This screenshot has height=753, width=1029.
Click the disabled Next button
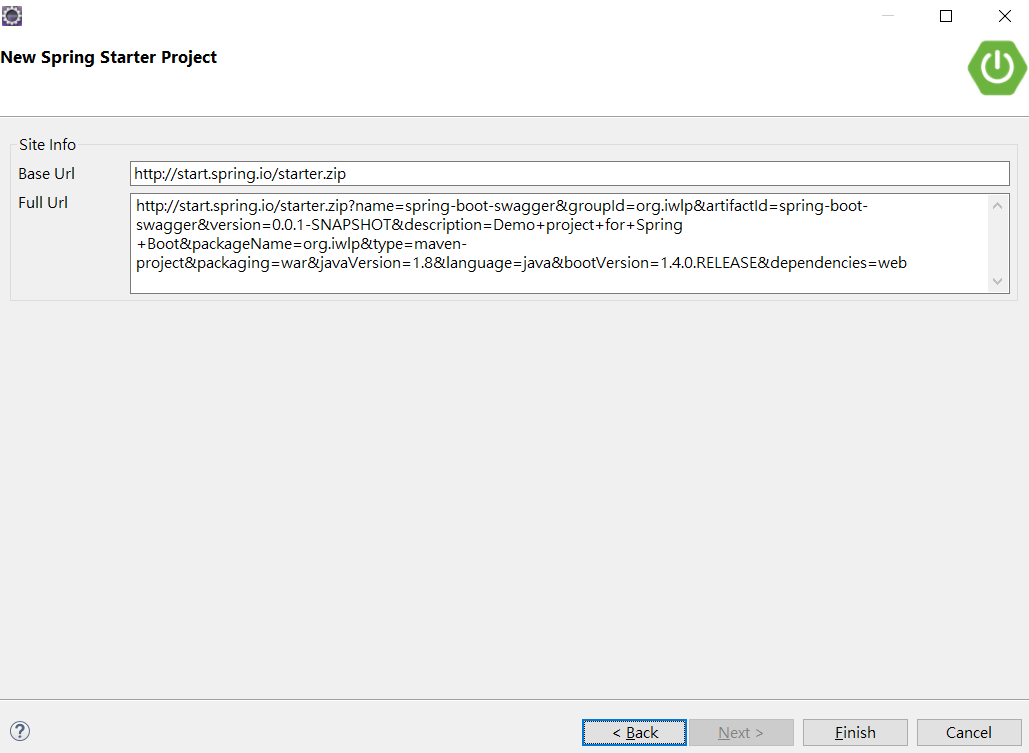tap(741, 732)
